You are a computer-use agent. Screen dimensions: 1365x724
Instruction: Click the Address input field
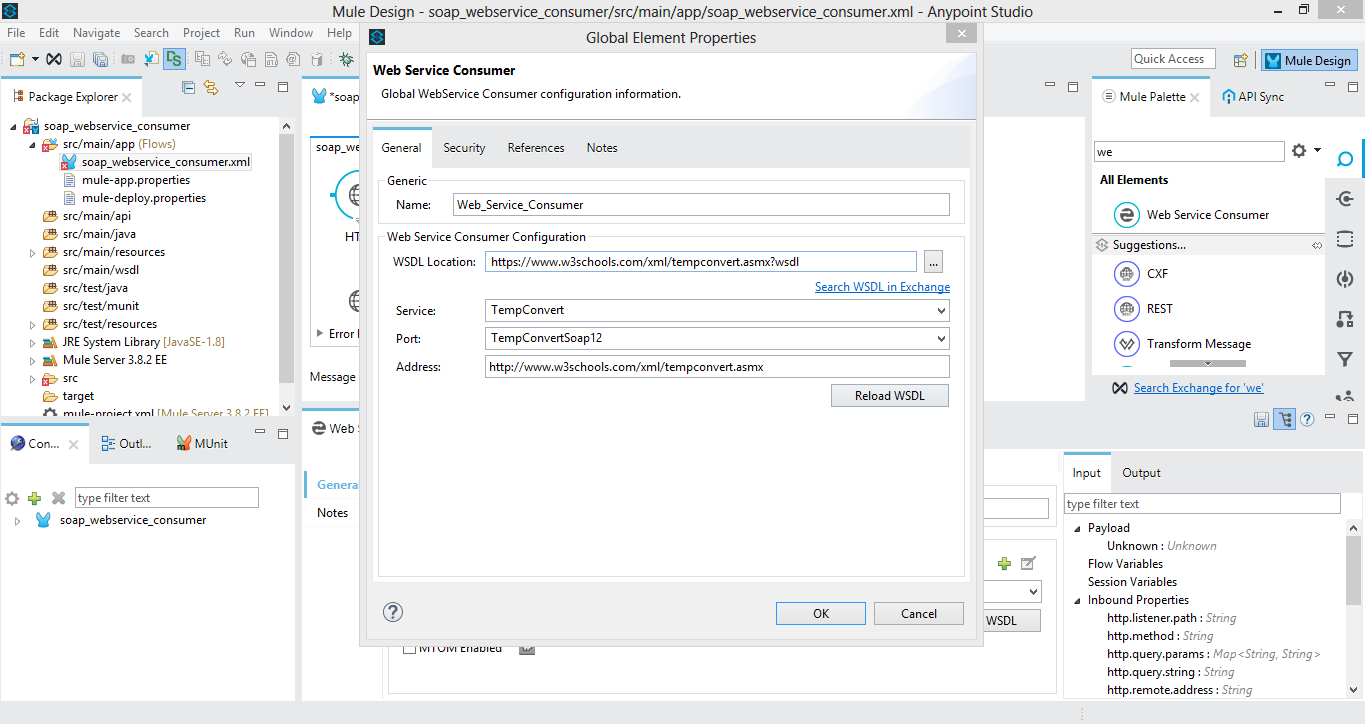[x=717, y=367]
